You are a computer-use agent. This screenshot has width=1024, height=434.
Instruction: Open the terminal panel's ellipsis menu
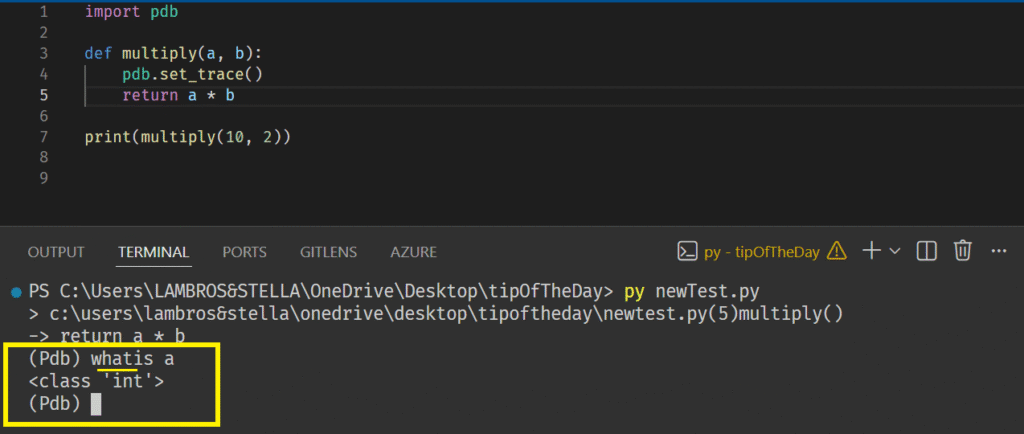pos(998,251)
